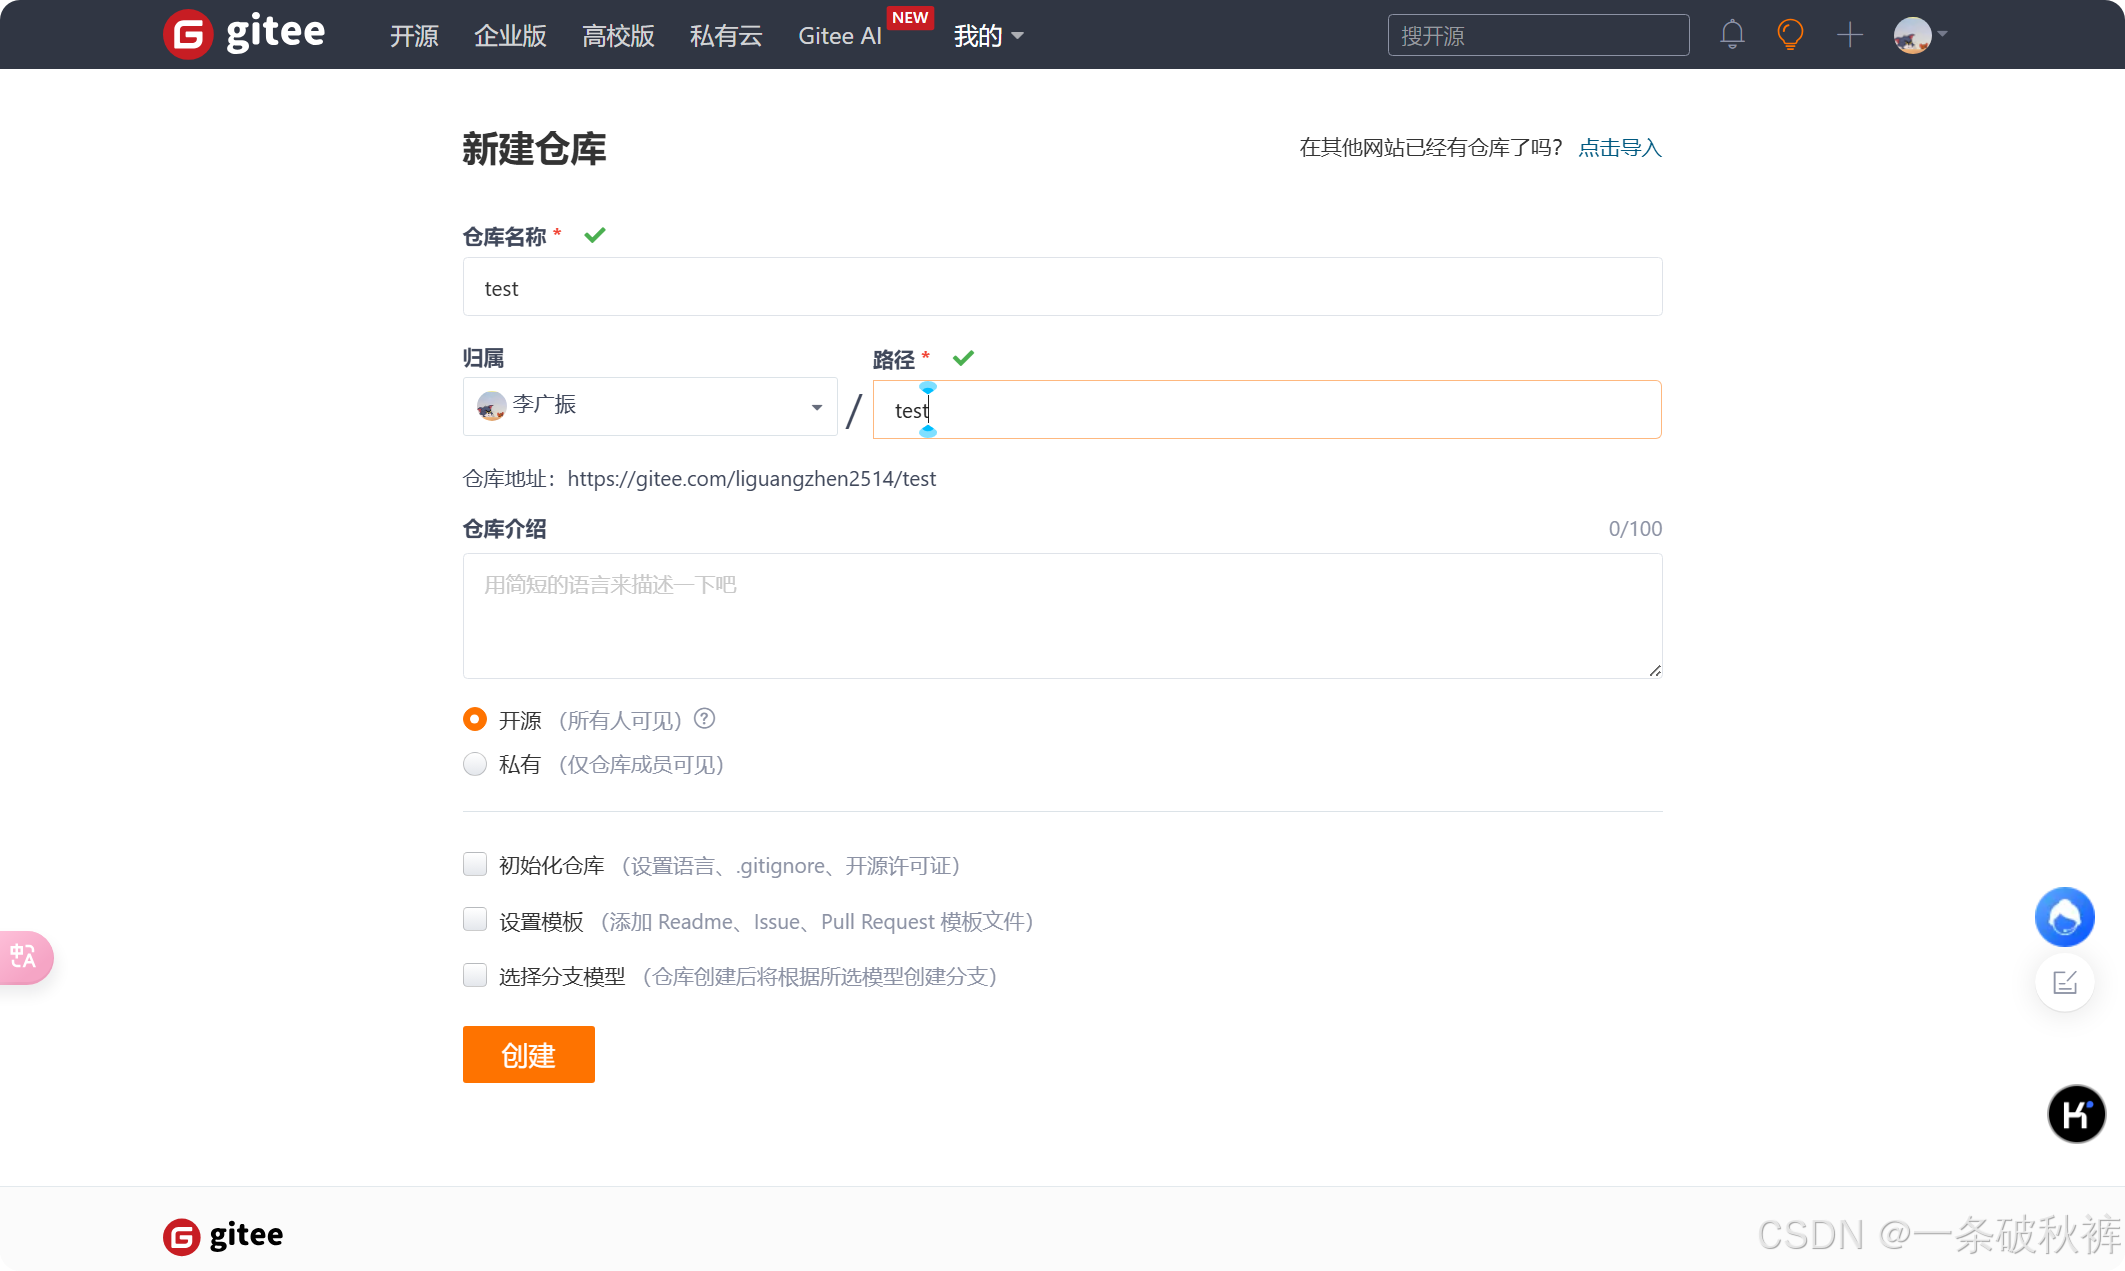Click the 点击导入 link
2125x1271 pixels.
click(1620, 148)
